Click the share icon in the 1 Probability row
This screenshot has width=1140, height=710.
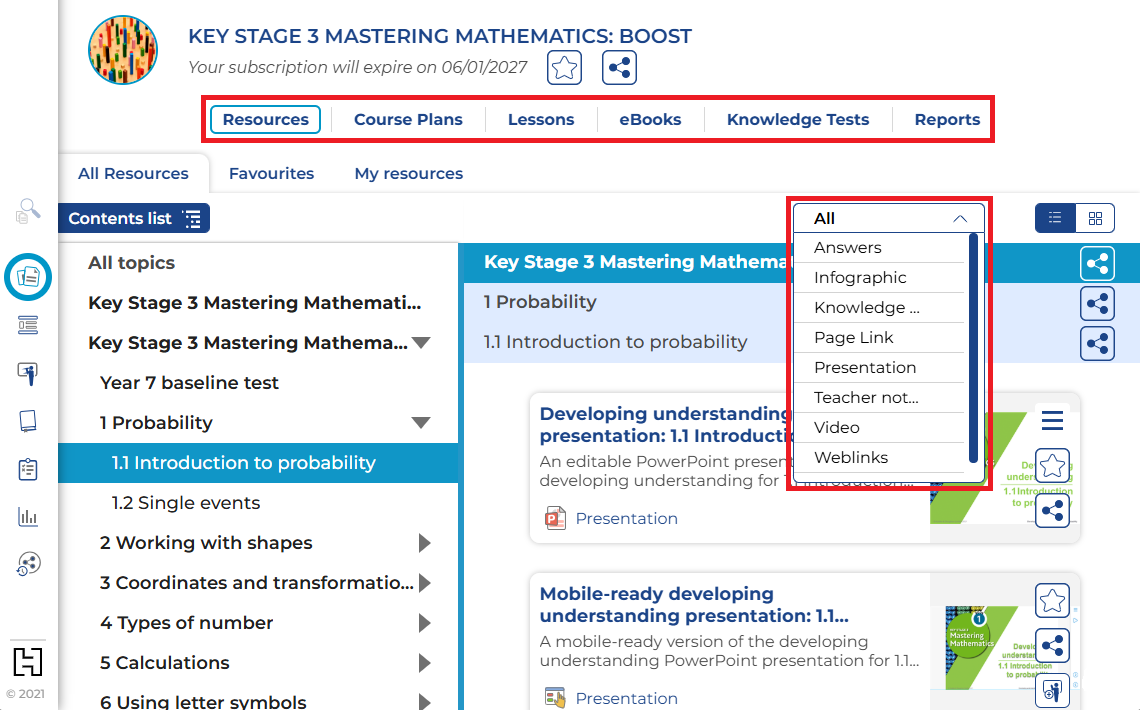pos(1097,303)
